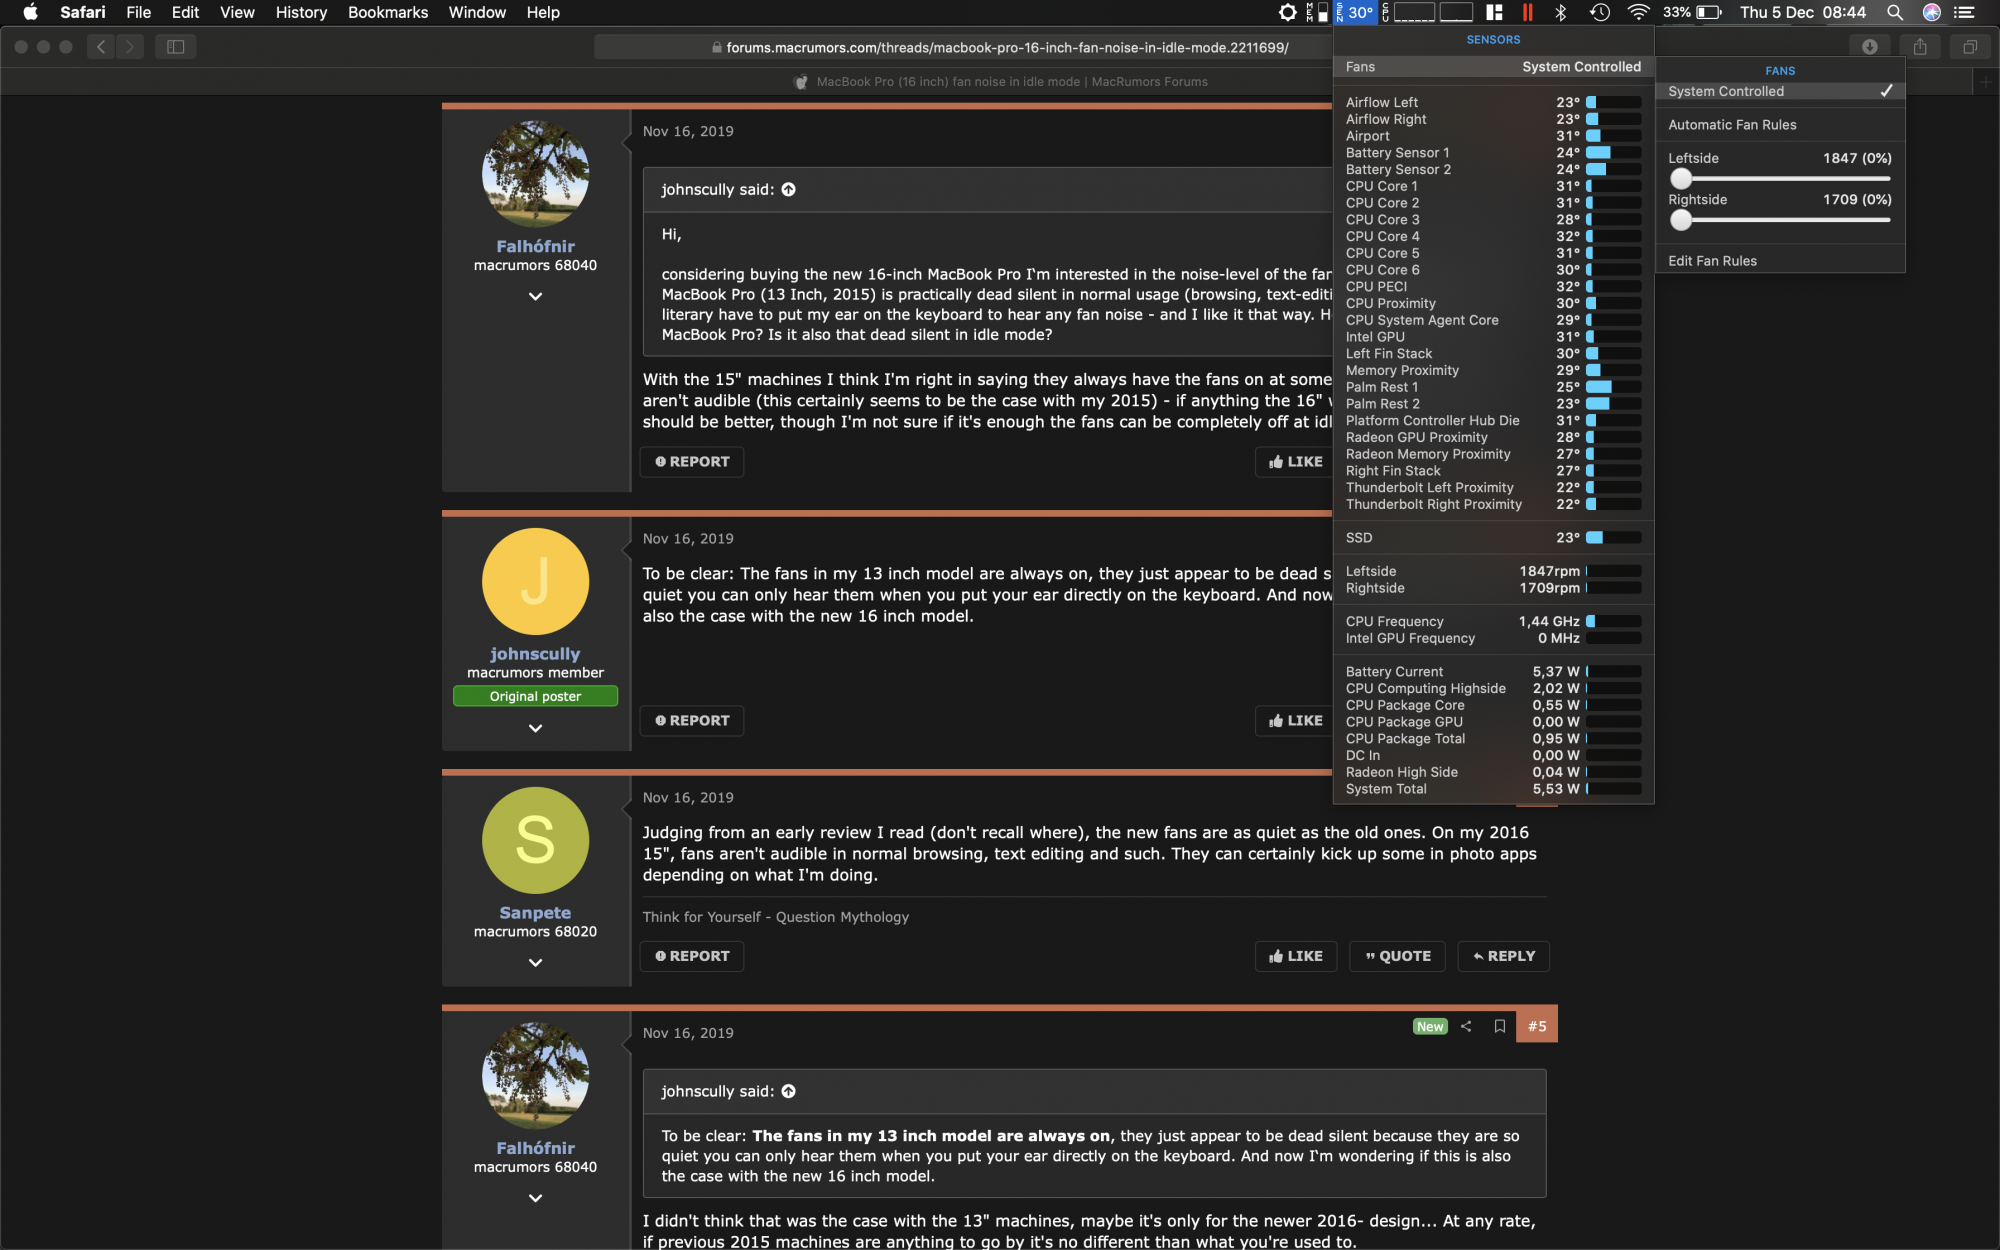Go back using Safari back arrow
The width and height of the screenshot is (2000, 1250).
click(101, 46)
